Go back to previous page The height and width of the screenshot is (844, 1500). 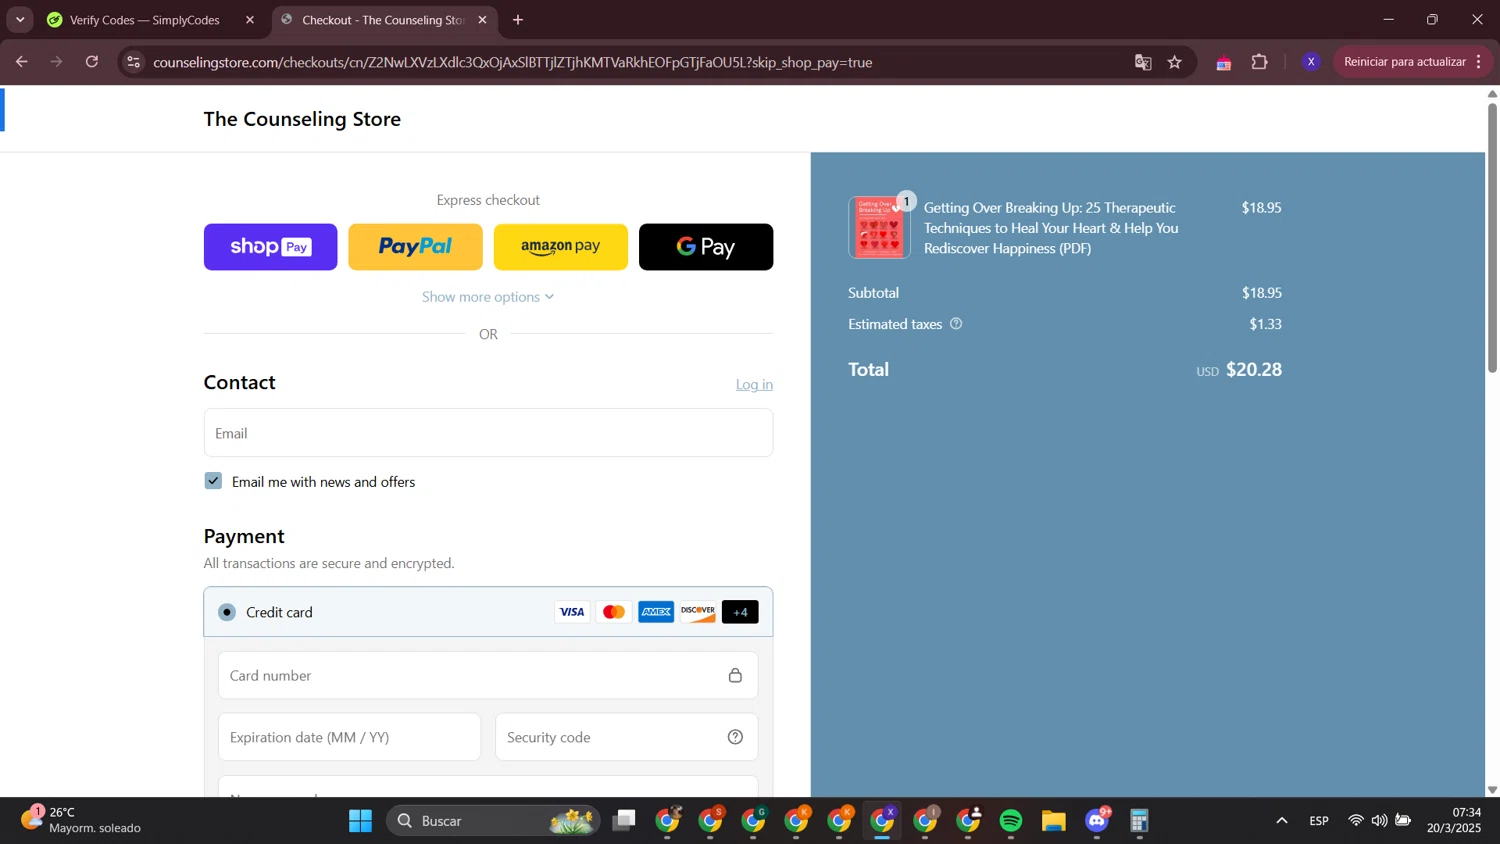coord(21,62)
